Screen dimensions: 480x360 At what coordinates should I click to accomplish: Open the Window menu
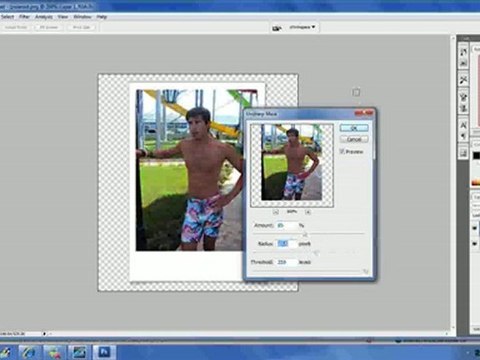(82, 17)
